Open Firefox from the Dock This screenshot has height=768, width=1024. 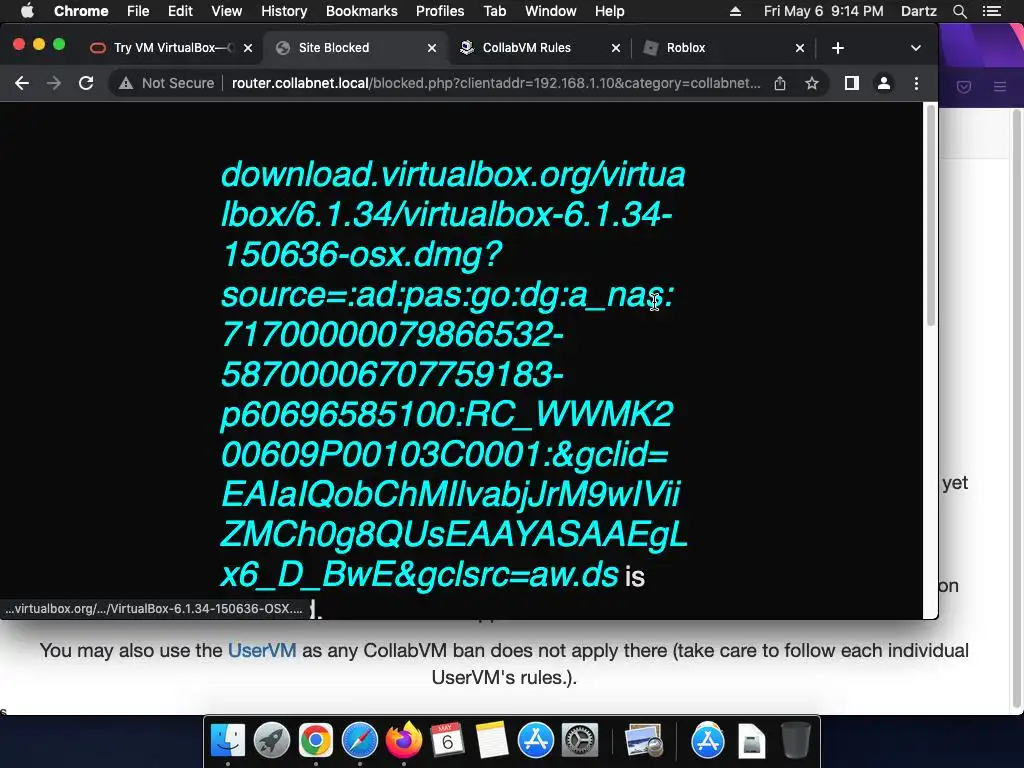[x=404, y=741]
